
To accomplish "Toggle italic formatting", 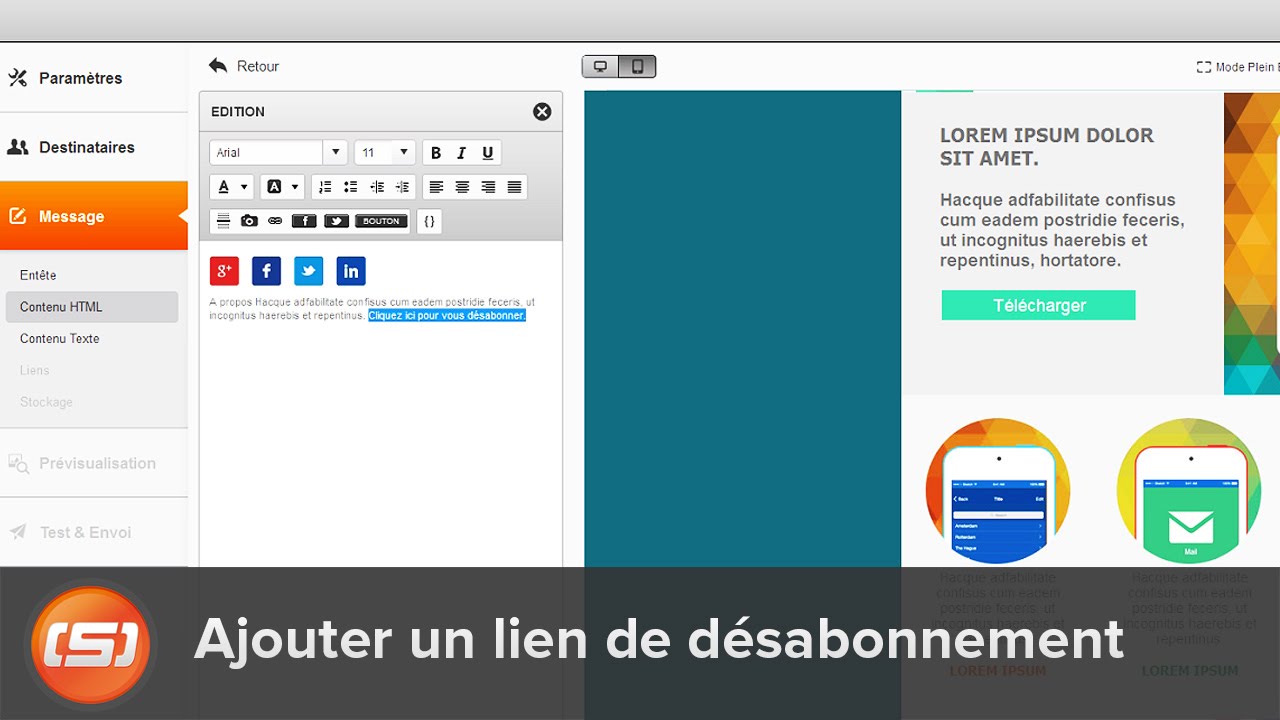I will coord(461,153).
